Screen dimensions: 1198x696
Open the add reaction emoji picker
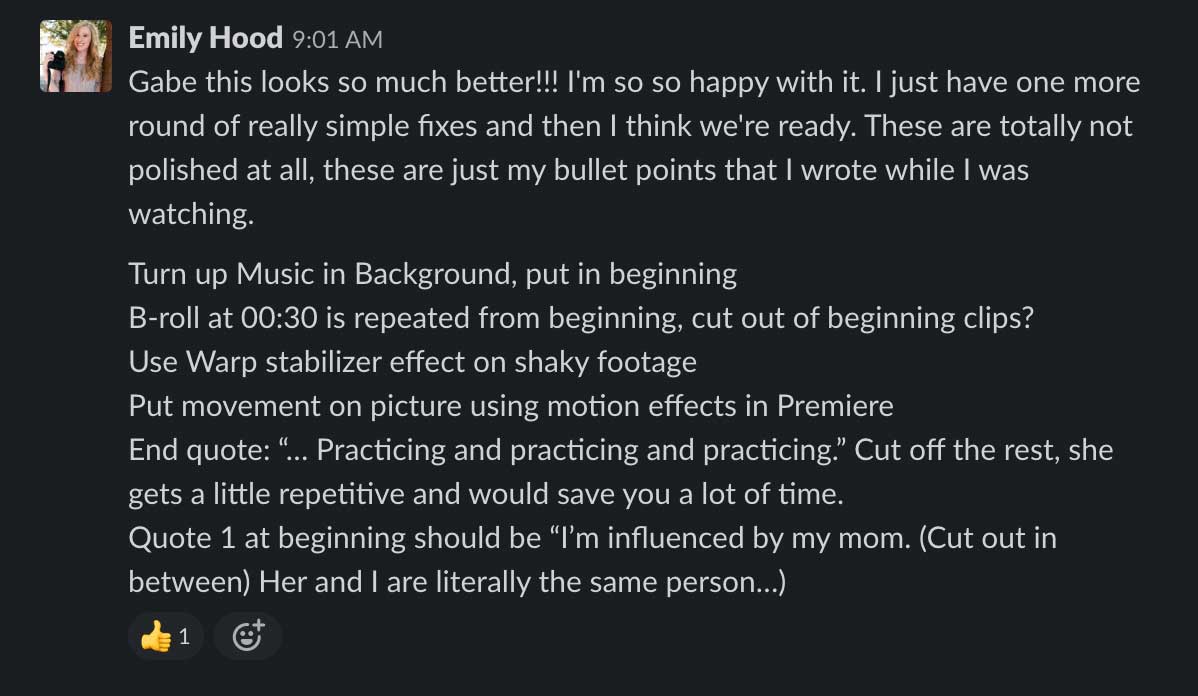[247, 636]
